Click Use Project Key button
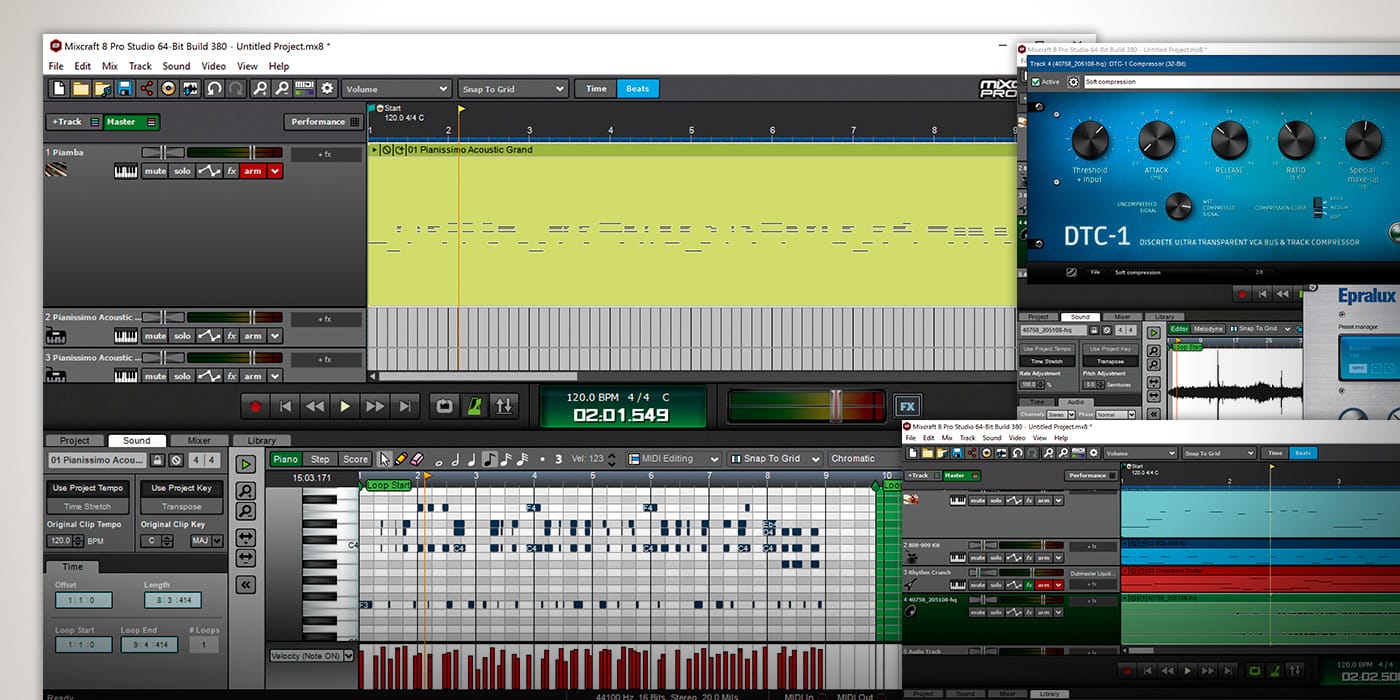The image size is (1400, 700). point(181,488)
